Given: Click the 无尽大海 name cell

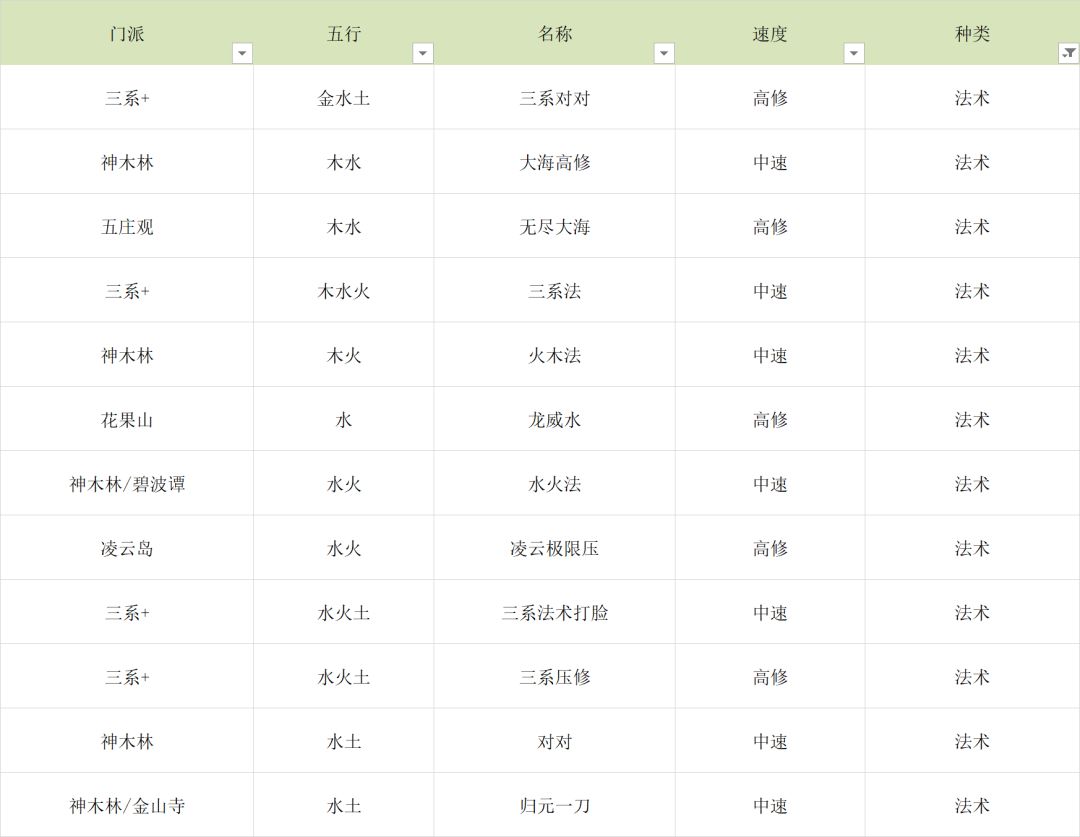Looking at the screenshot, I should 554,227.
